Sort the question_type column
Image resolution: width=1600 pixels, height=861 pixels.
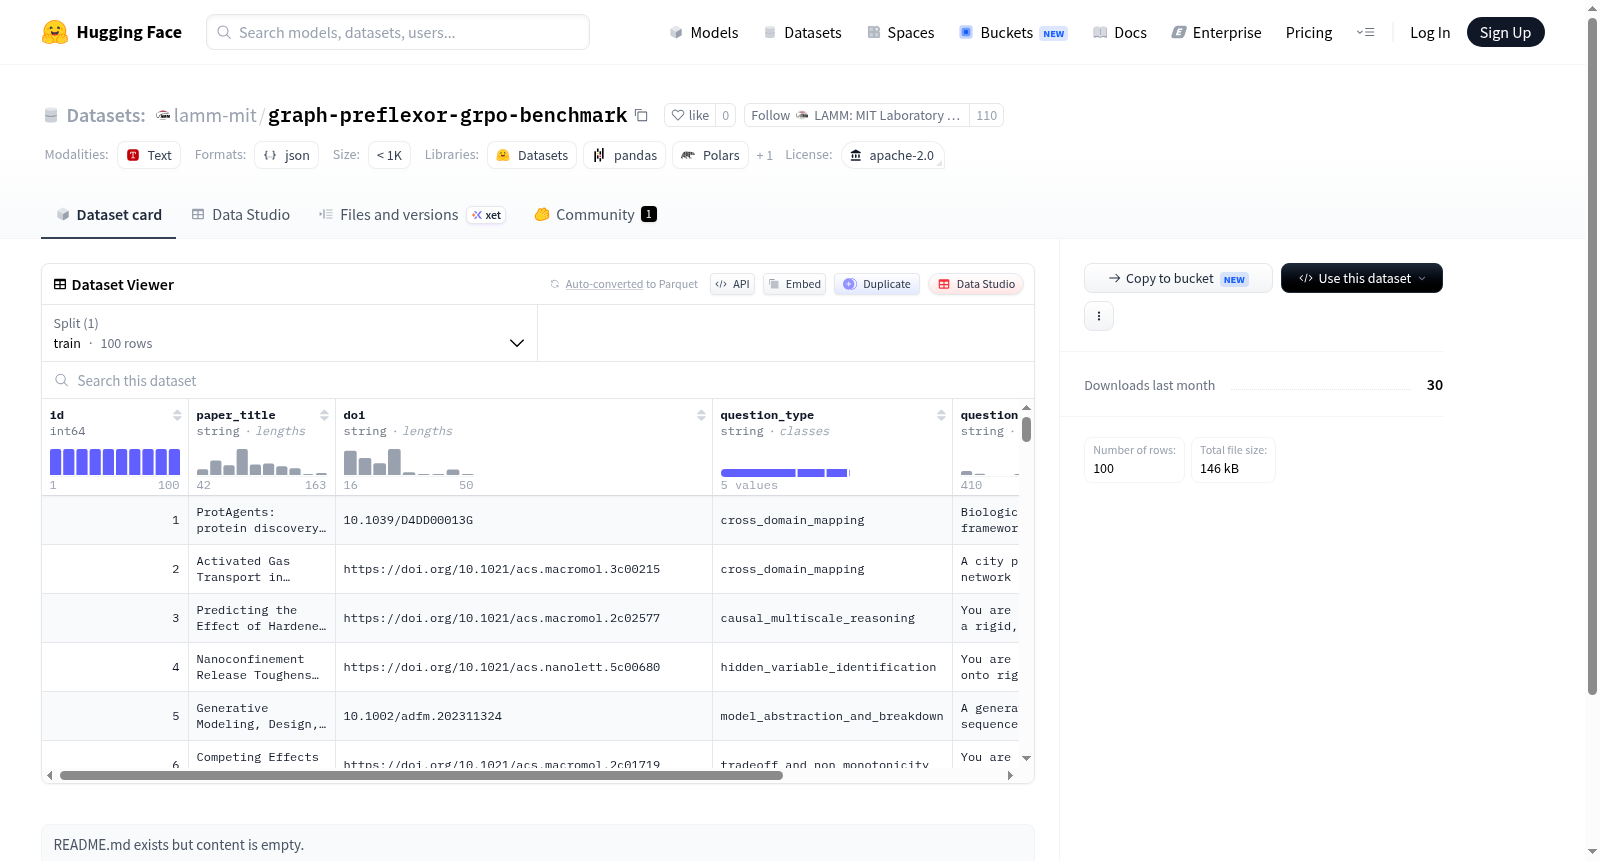click(941, 415)
